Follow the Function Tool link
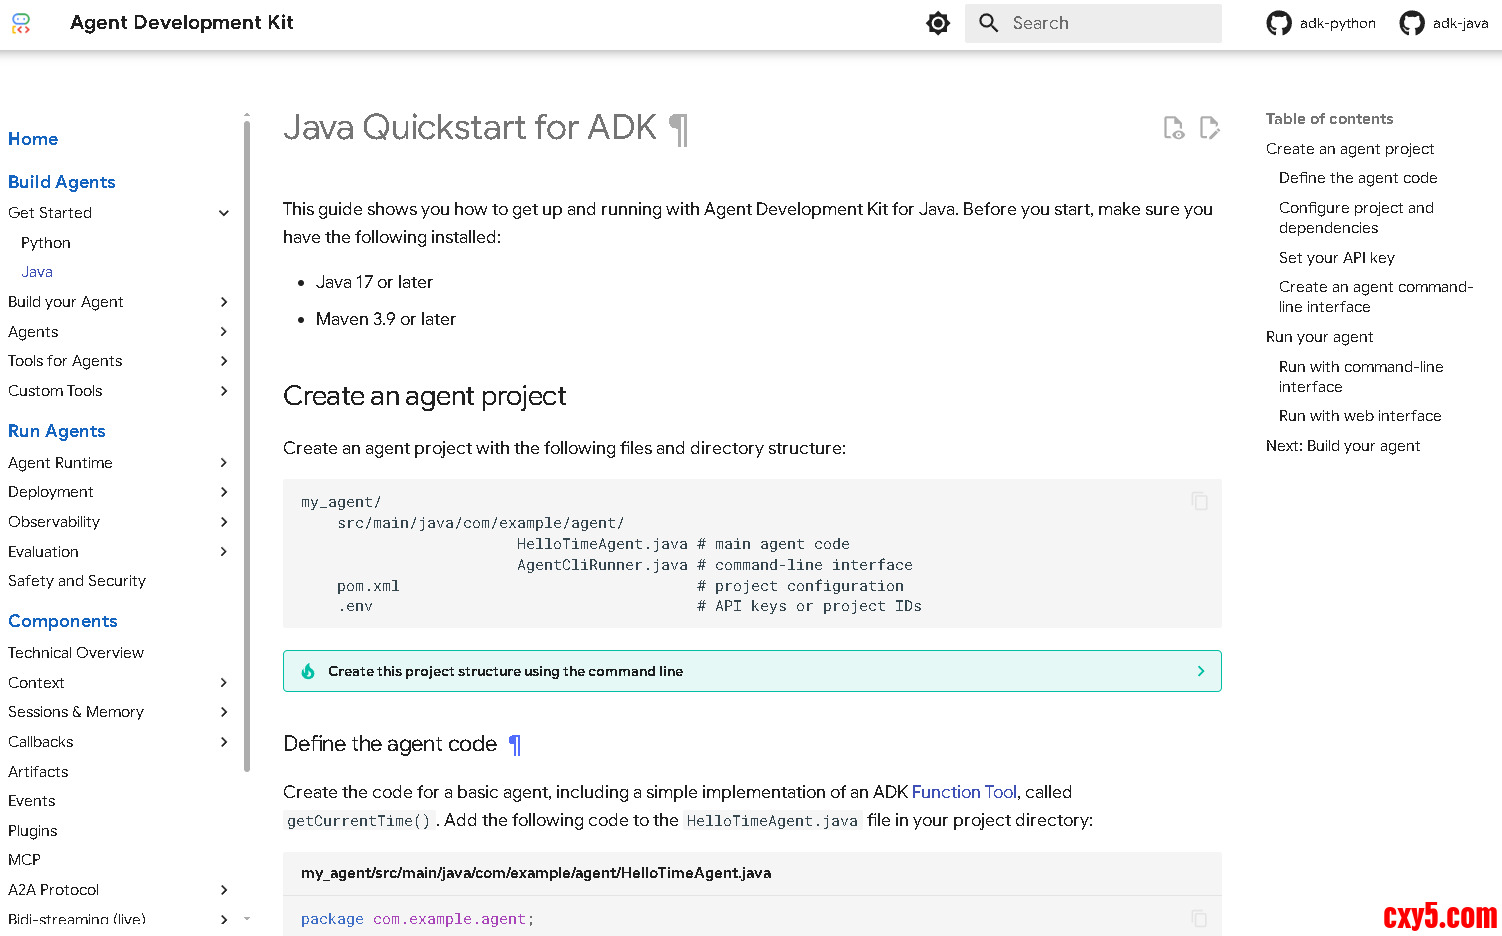1502x936 pixels. [963, 792]
